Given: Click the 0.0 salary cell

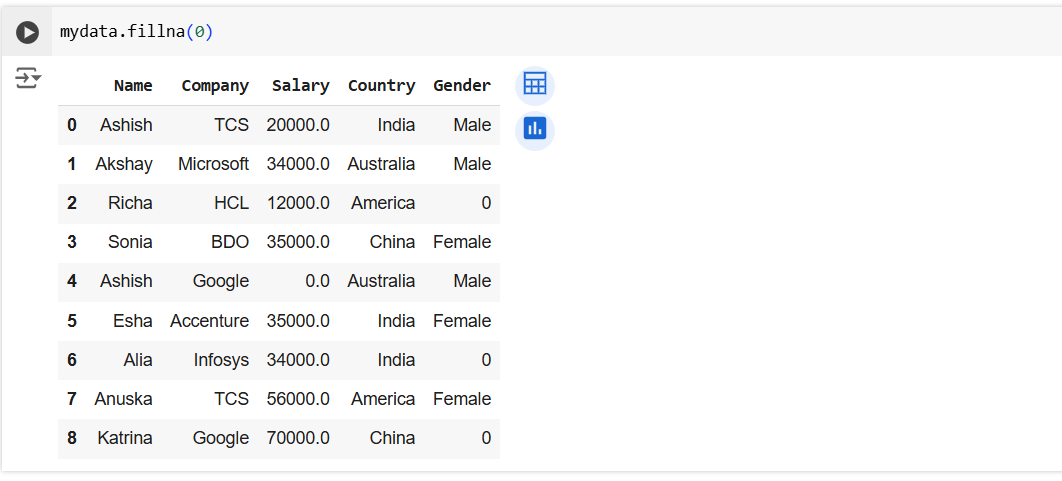Looking at the screenshot, I should tap(317, 281).
